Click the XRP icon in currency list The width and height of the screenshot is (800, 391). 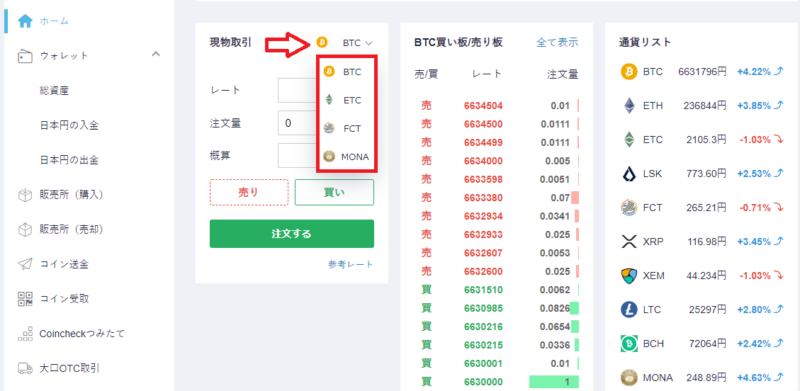629,241
